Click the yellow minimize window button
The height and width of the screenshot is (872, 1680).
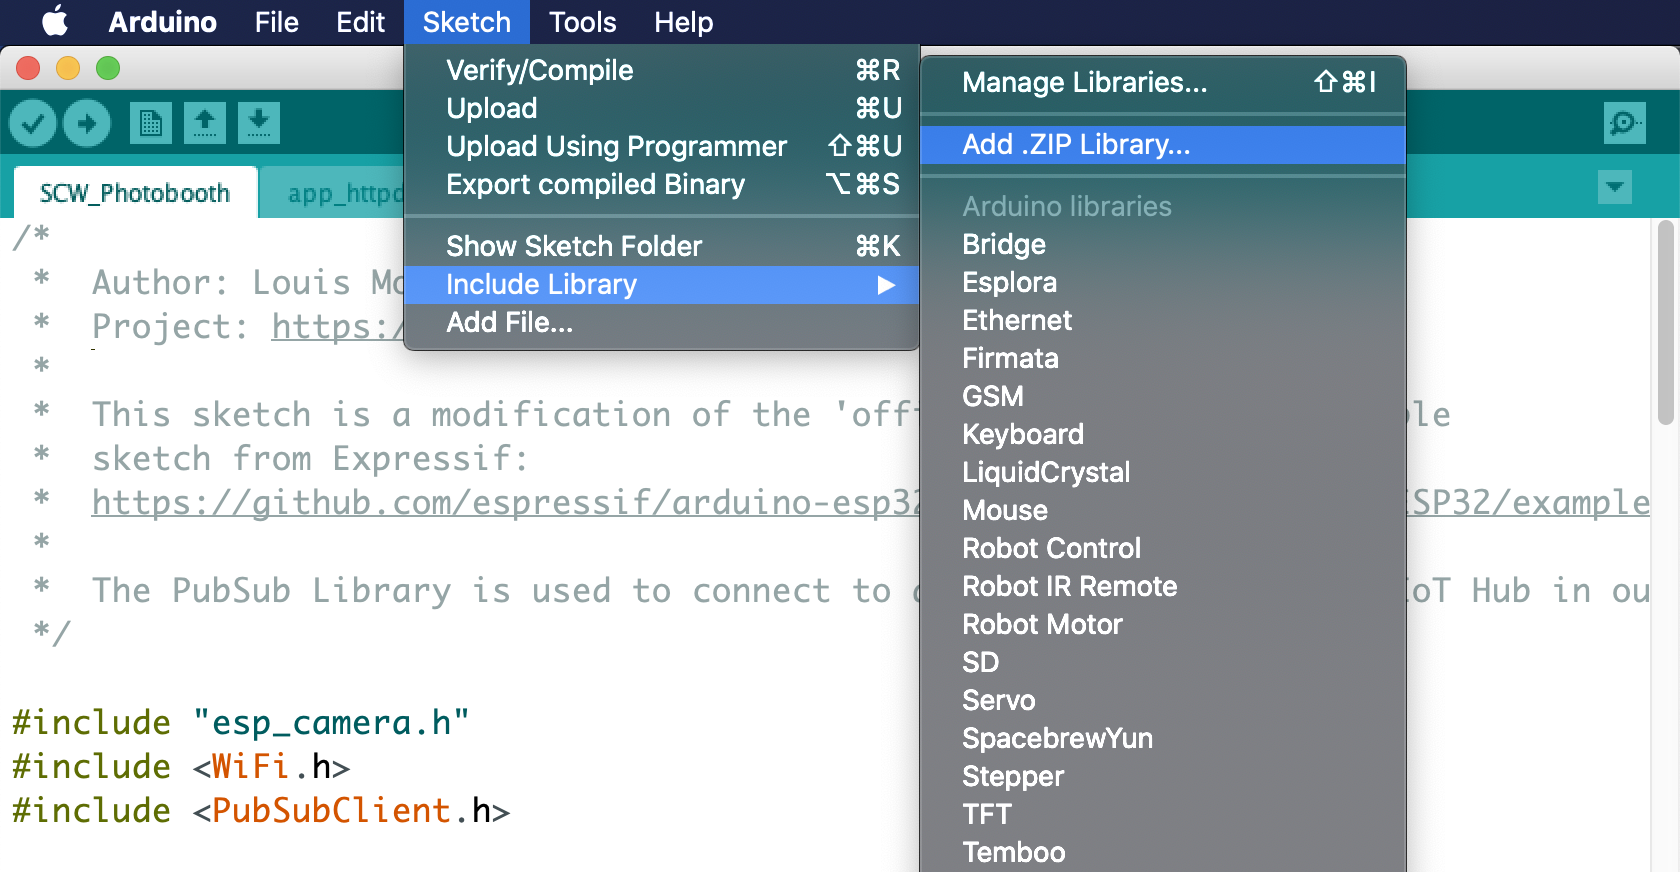[x=68, y=68]
